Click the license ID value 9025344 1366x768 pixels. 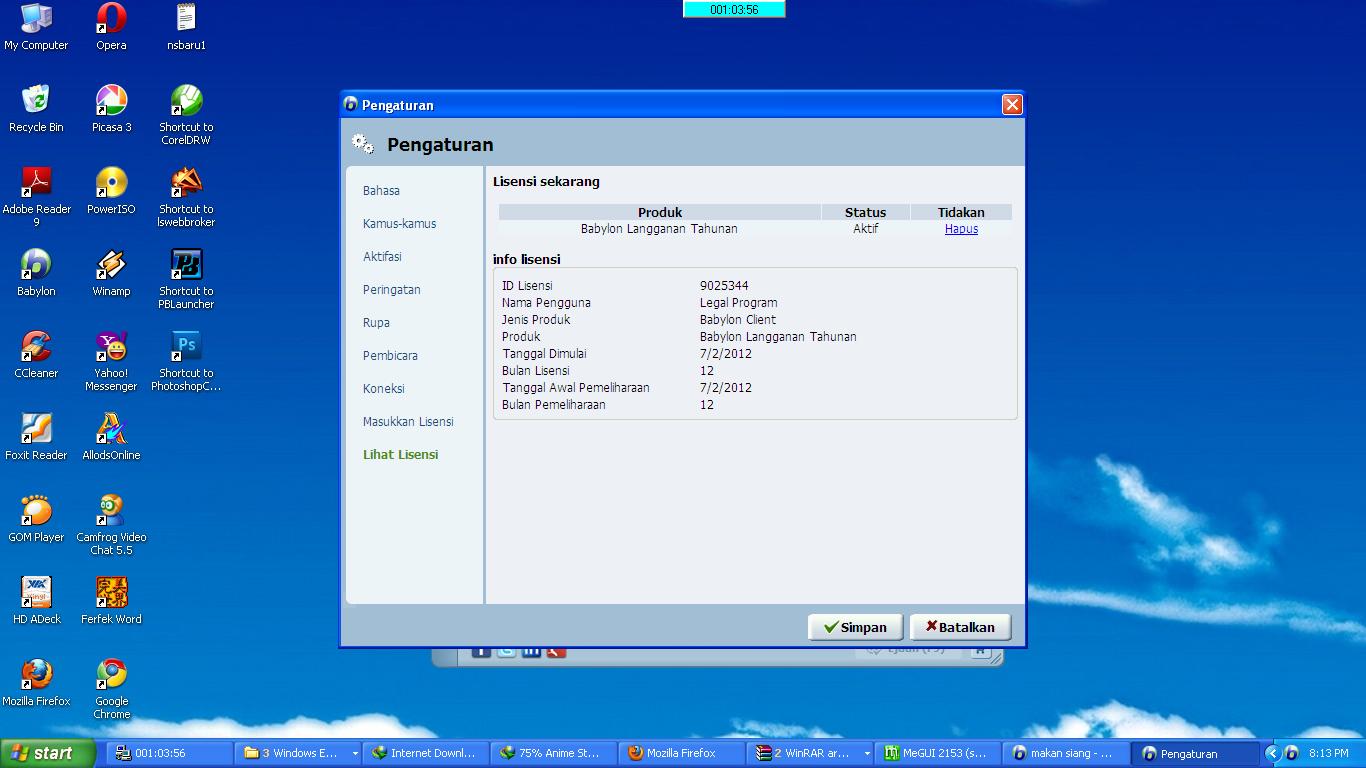coord(724,286)
